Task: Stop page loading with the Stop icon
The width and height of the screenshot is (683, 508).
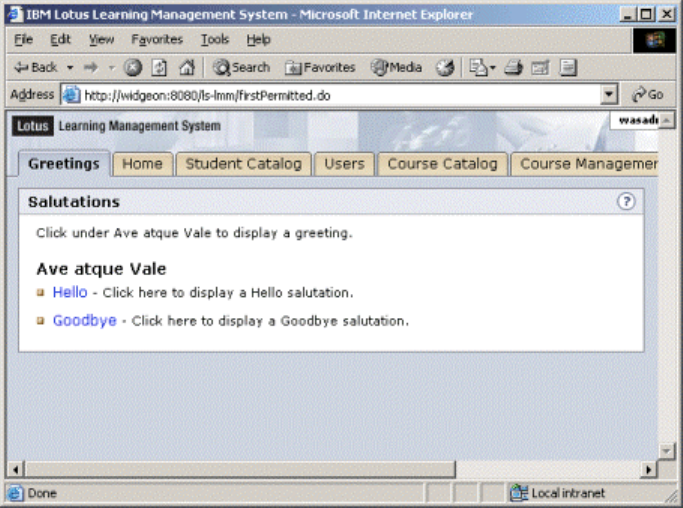Action: tap(133, 68)
